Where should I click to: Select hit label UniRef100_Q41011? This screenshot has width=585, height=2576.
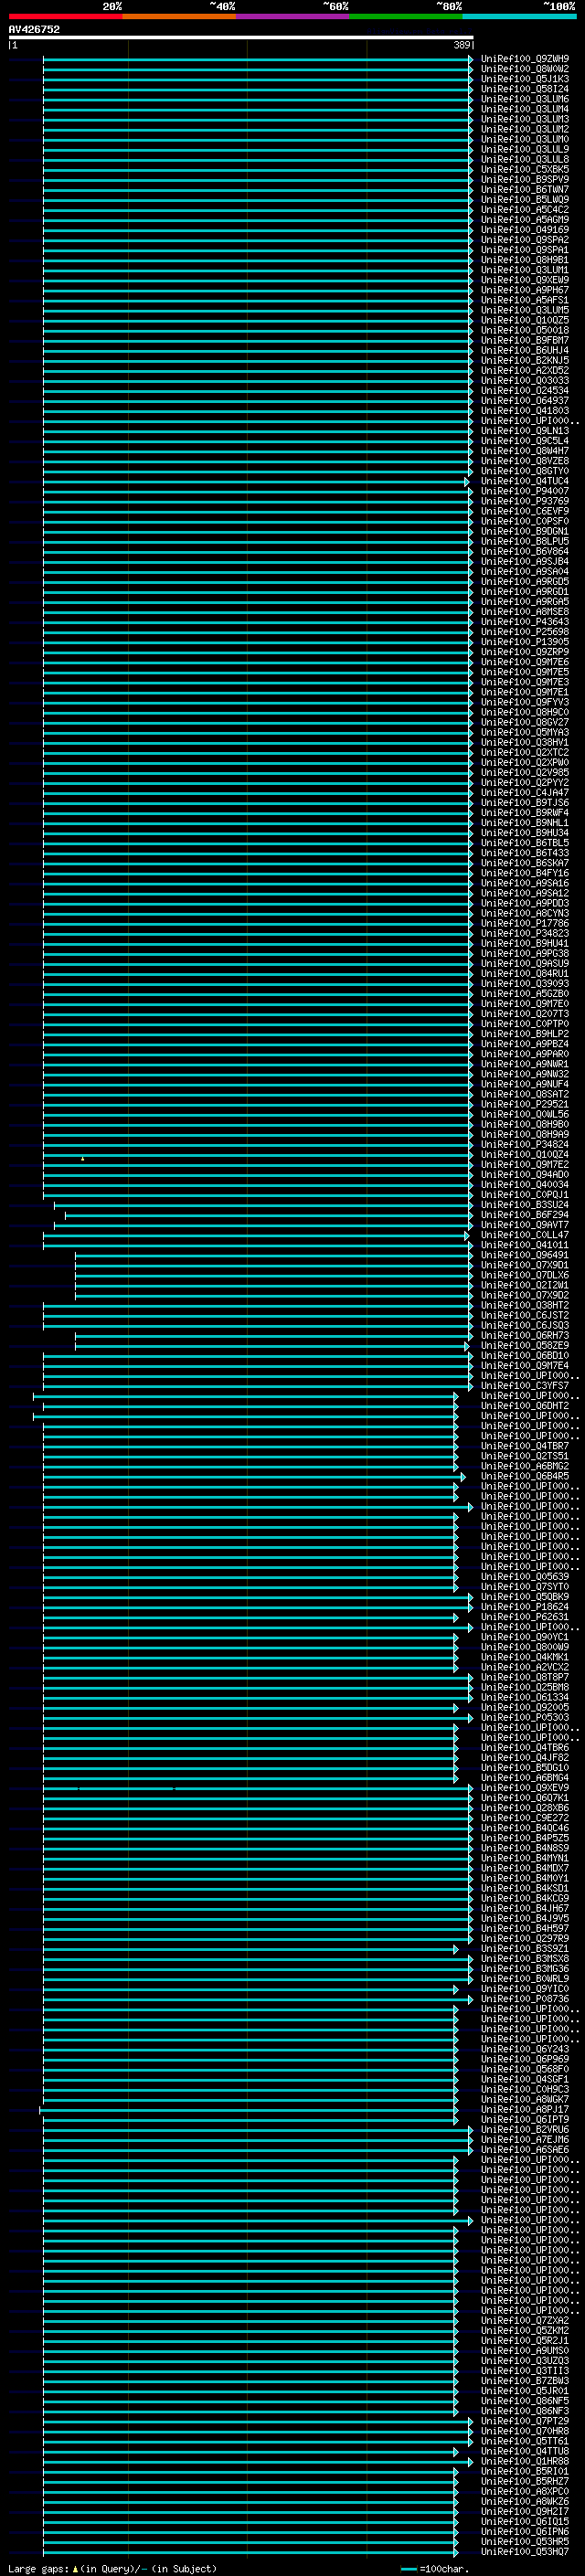pos(525,1245)
